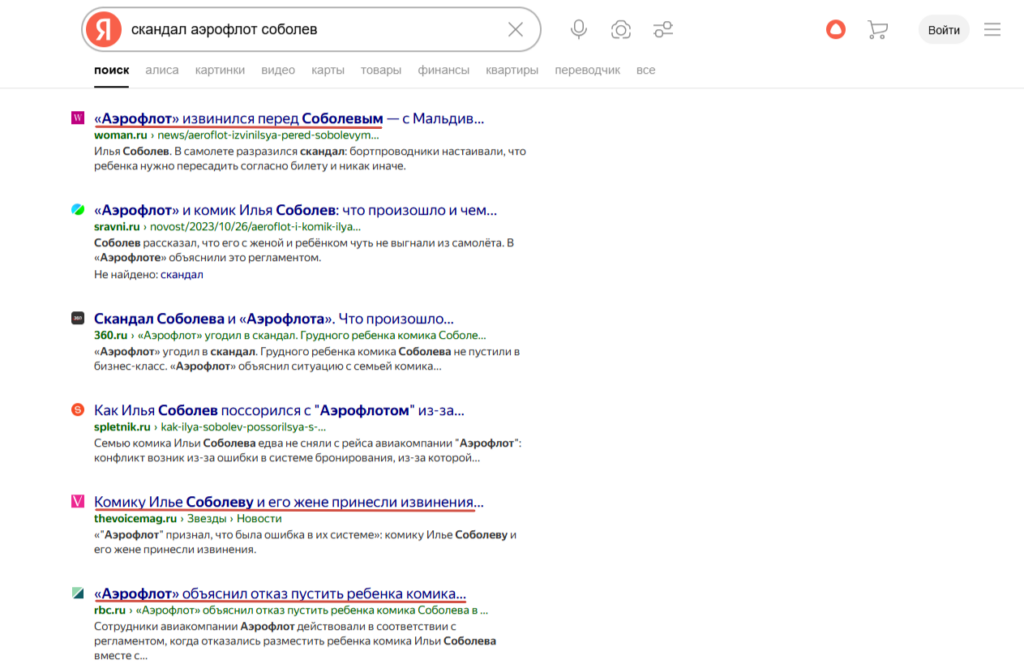Open image search camera icon
Viewport: 1024px width, 664px height.
coord(621,29)
